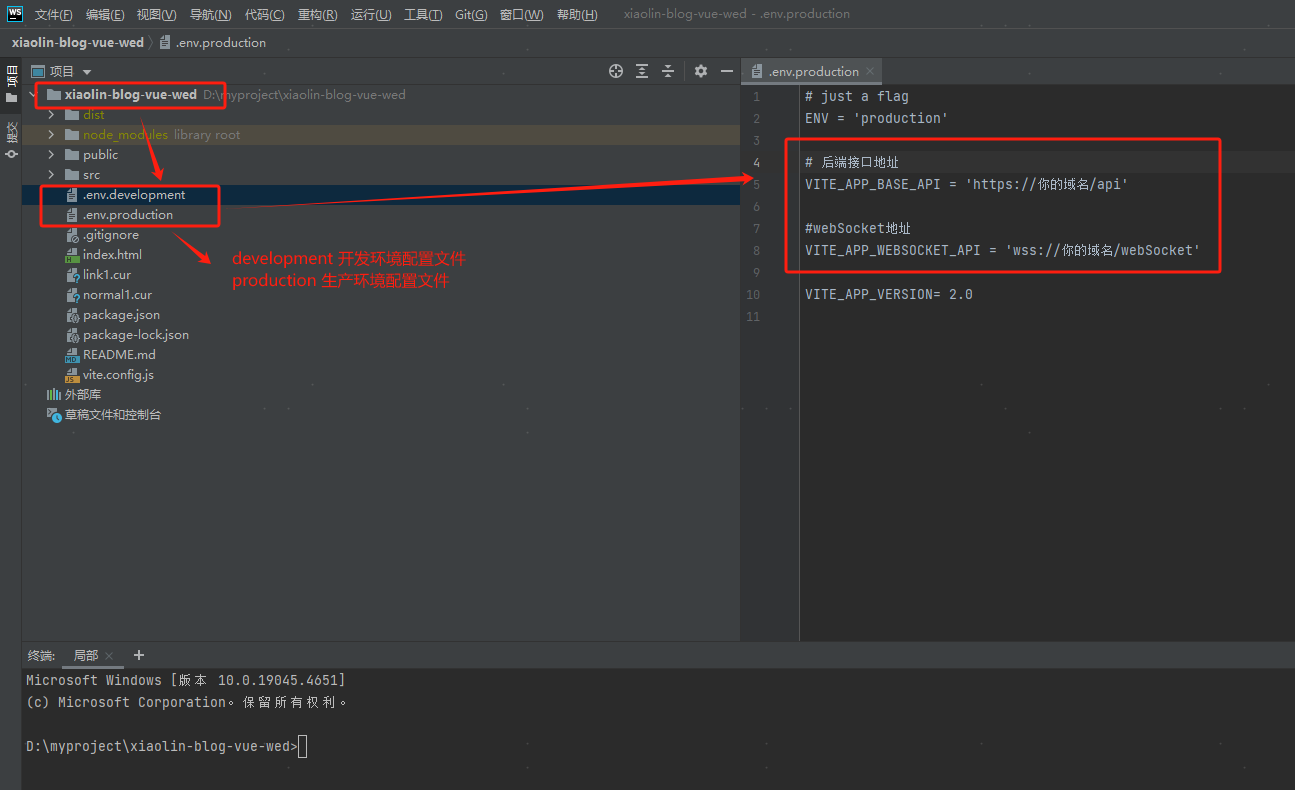
Task: Close the 局部 terminal tab
Action: point(109,656)
